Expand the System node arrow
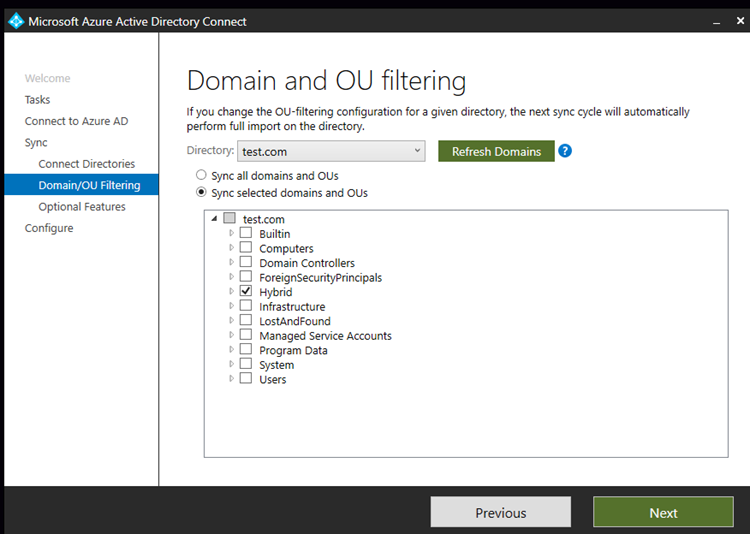This screenshot has width=750, height=534. click(x=232, y=364)
